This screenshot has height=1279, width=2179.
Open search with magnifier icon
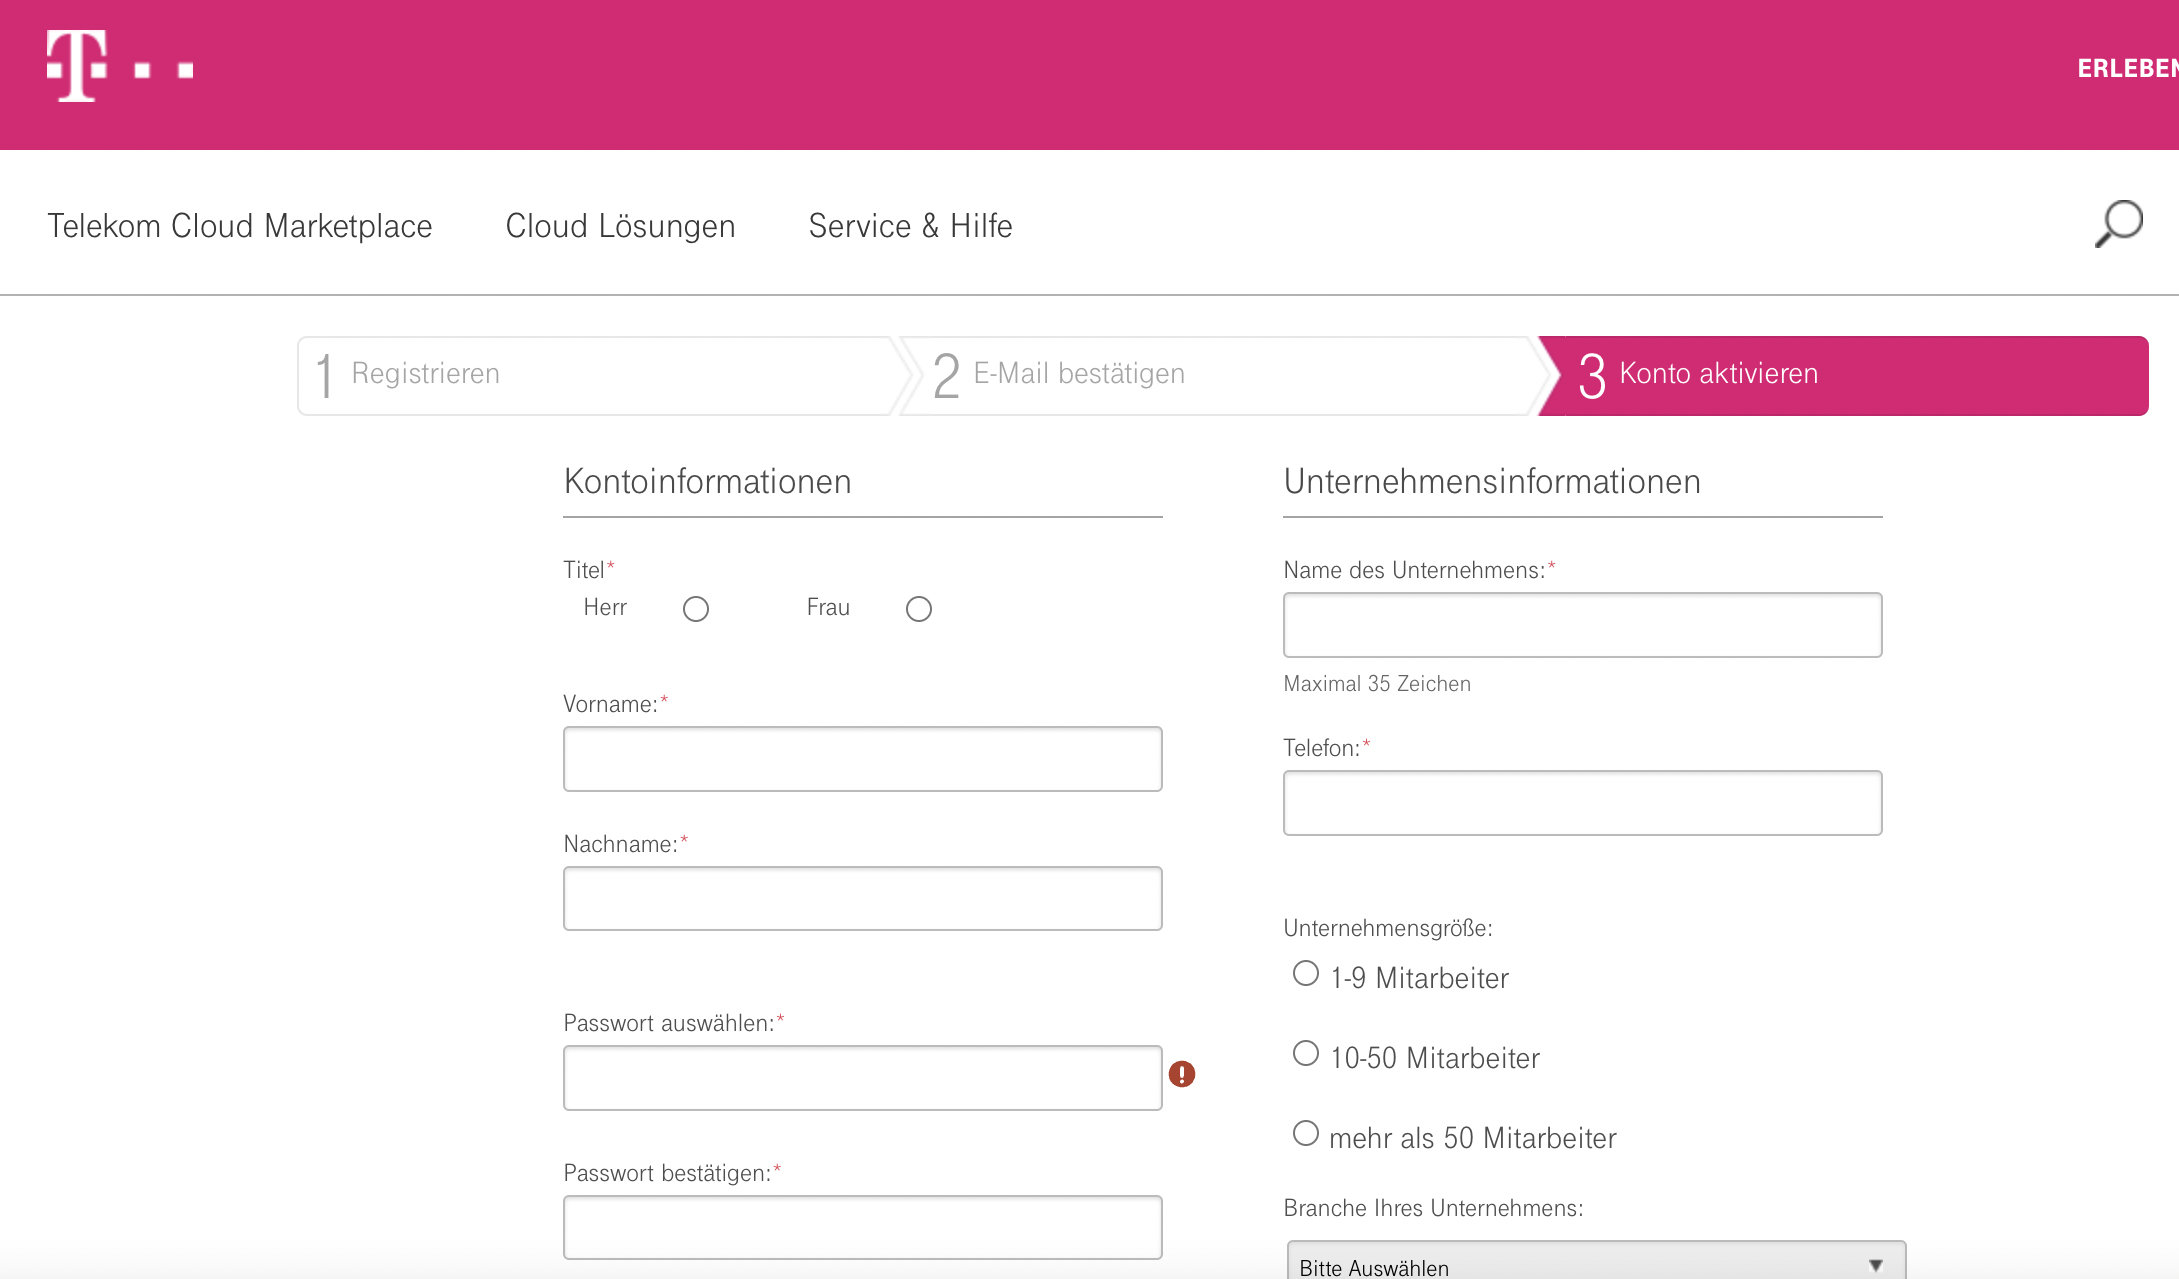pyautogui.click(x=2118, y=224)
